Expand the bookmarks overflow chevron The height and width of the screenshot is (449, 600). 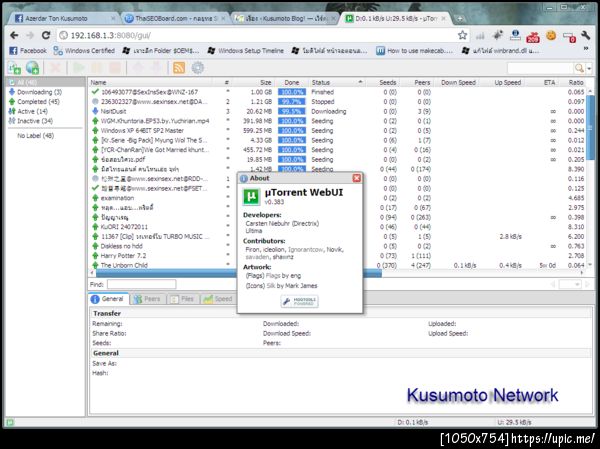(x=586, y=49)
